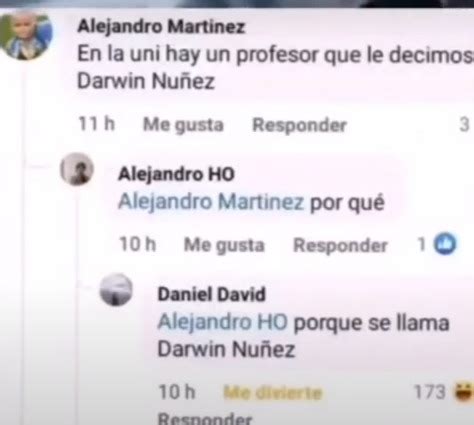
Task: Open Alejandro Martinez's profile name link
Action: pyautogui.click(x=161, y=26)
